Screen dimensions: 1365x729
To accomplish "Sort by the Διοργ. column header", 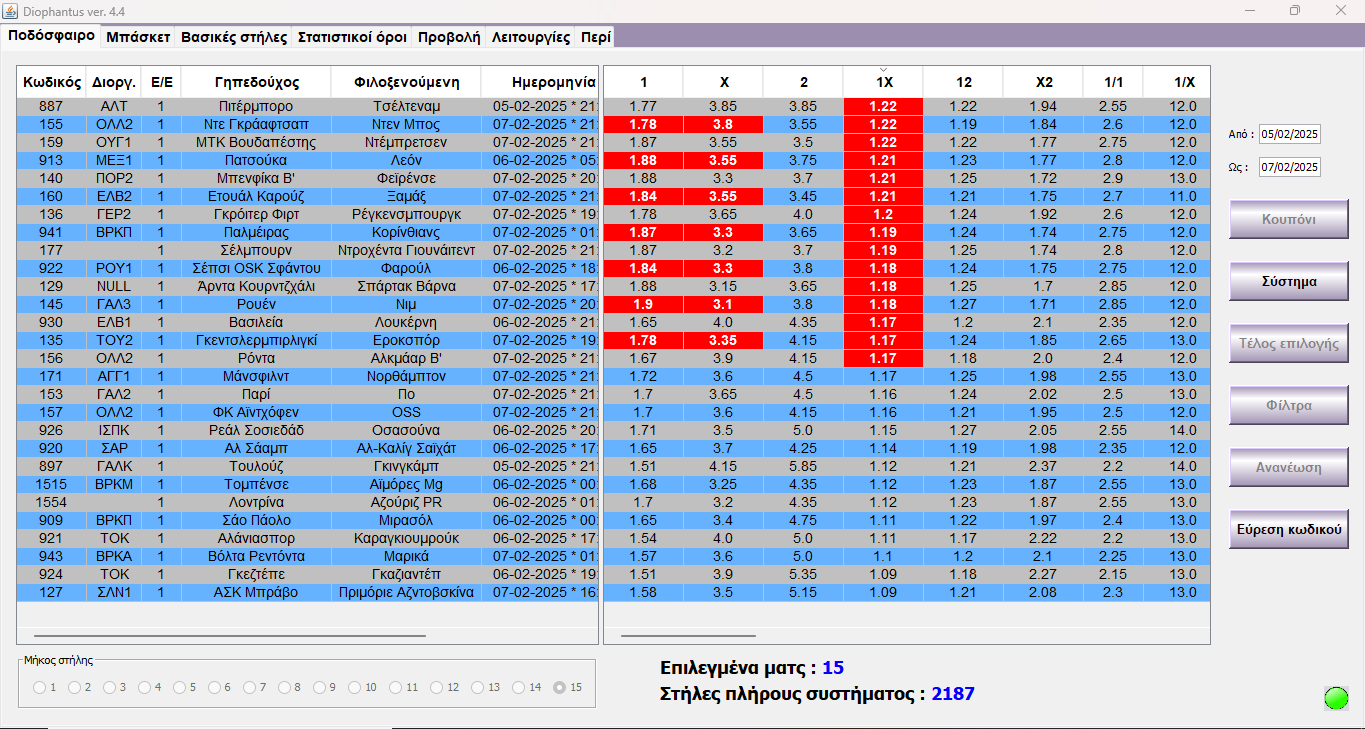I will point(114,82).
